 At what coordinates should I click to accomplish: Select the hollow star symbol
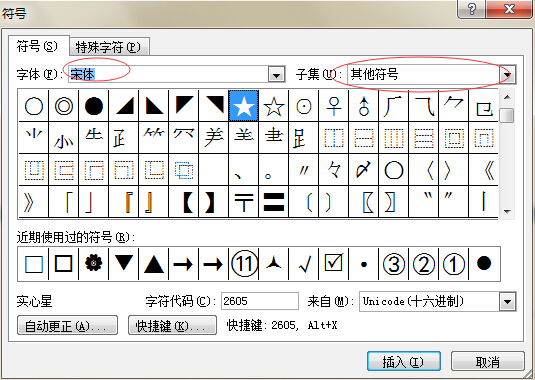[x=274, y=106]
